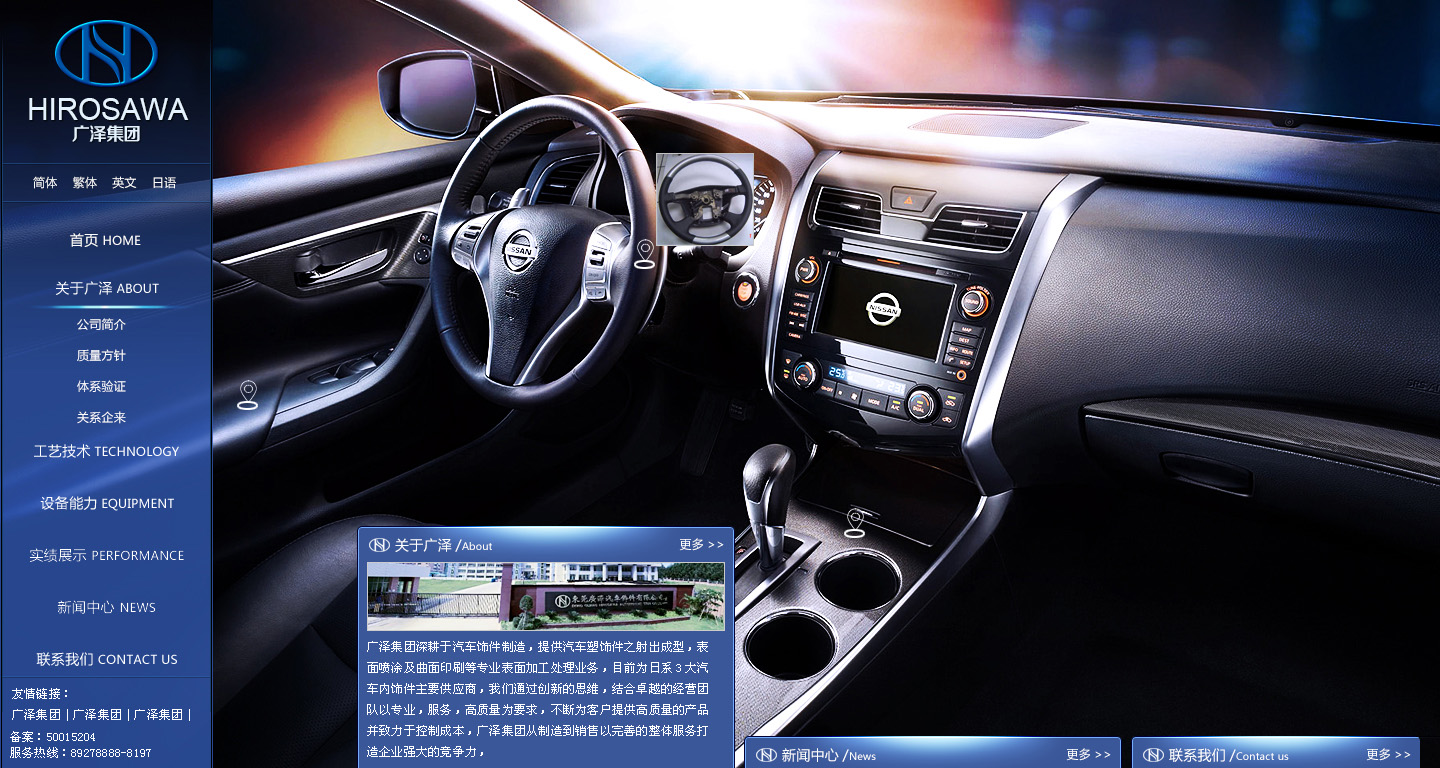Screen dimensions: 1440x768
Task: Click 更多 >> in the 关于广泽 About panel
Action: pyautogui.click(x=701, y=545)
